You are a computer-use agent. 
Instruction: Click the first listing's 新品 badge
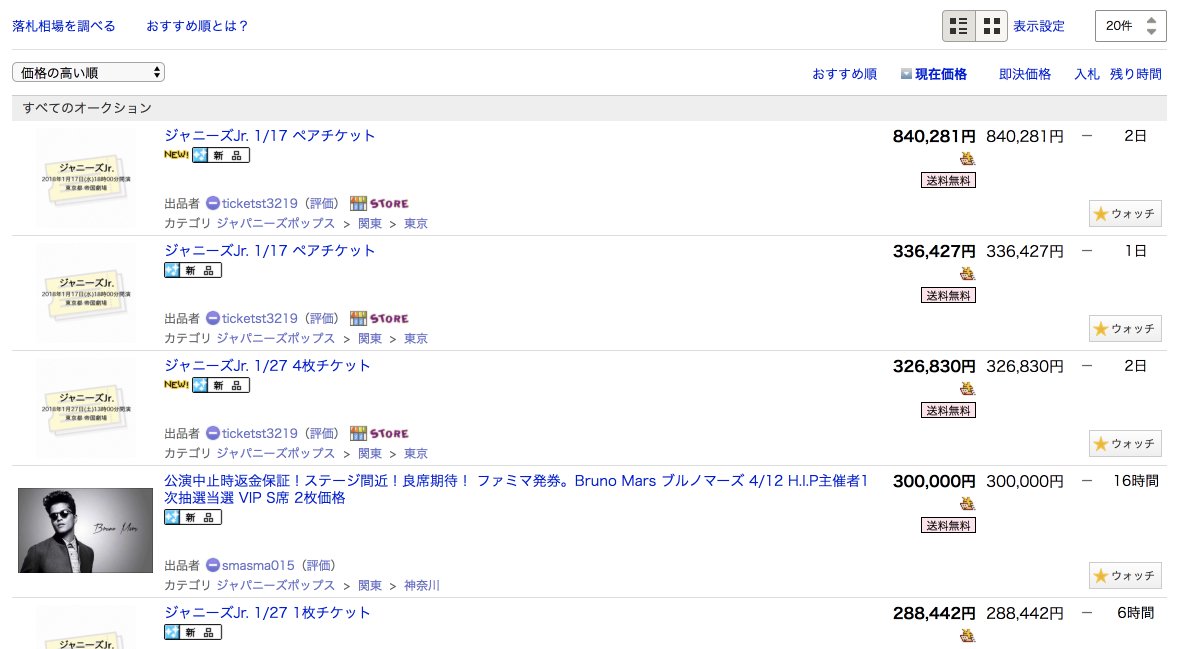(221, 155)
